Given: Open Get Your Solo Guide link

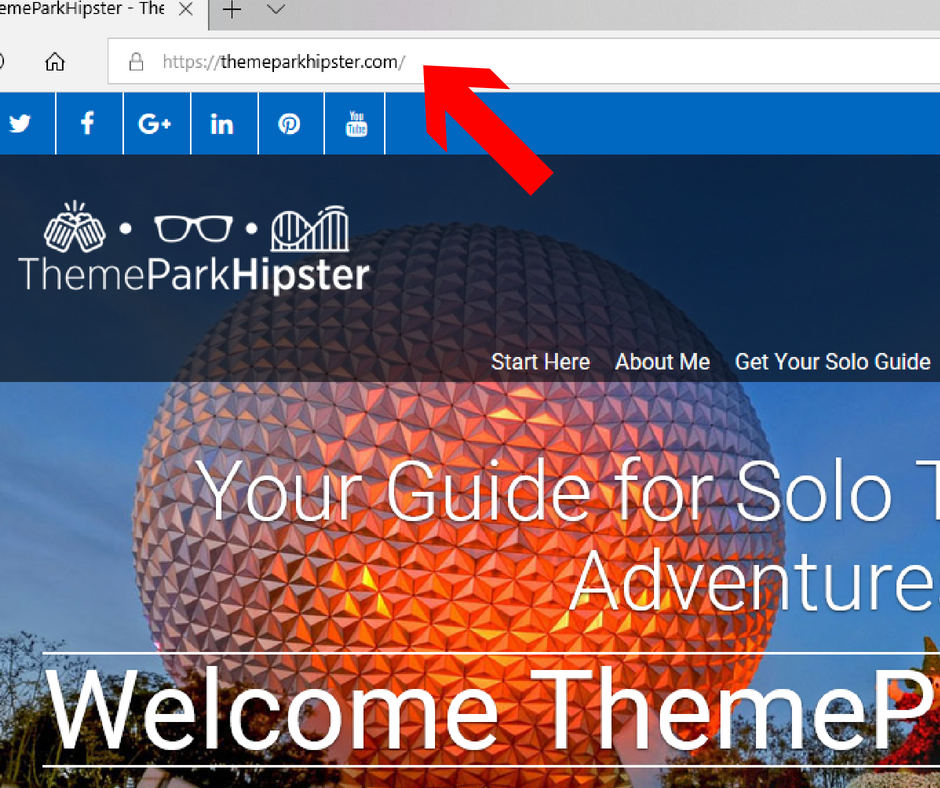Looking at the screenshot, I should point(833,362).
